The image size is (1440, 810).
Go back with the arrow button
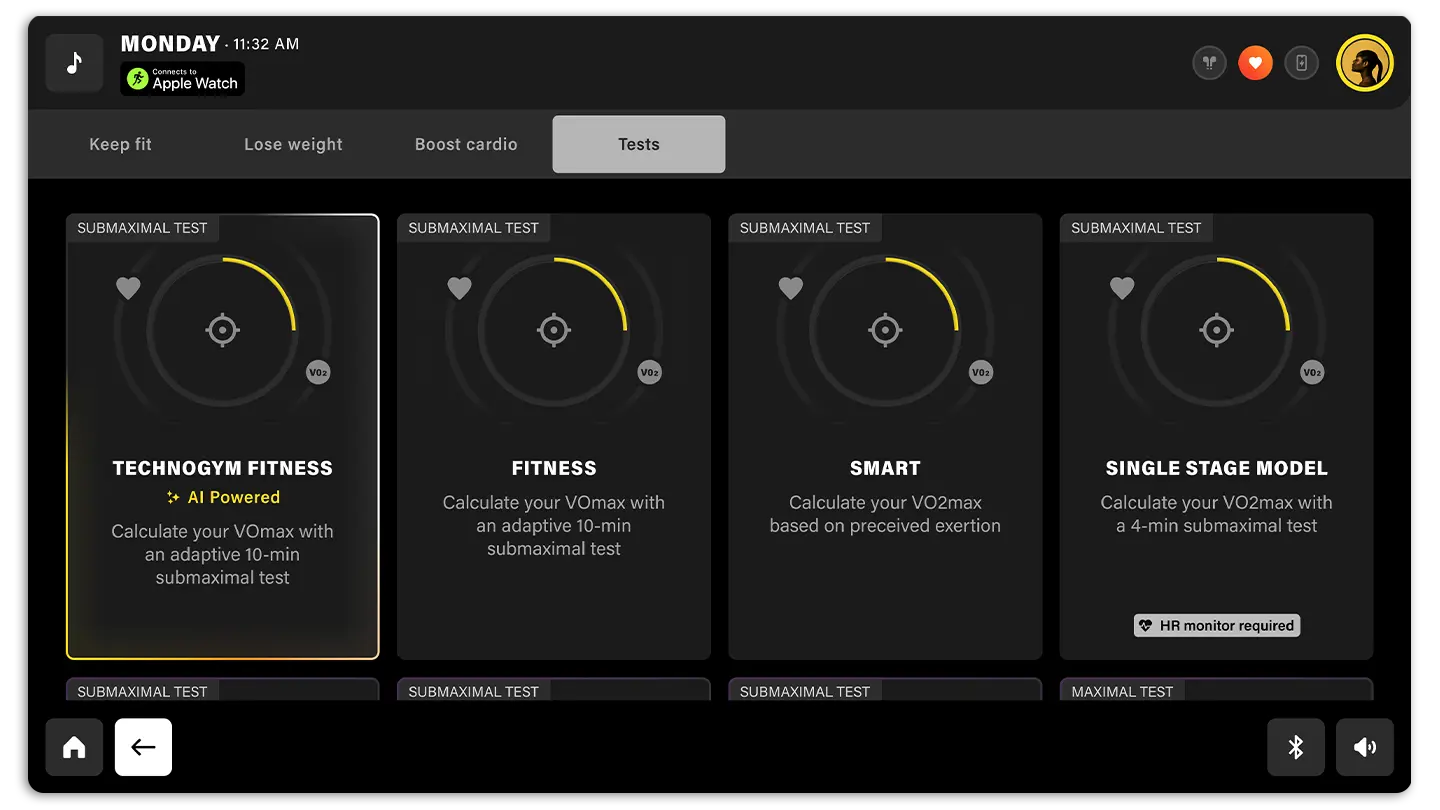143,747
